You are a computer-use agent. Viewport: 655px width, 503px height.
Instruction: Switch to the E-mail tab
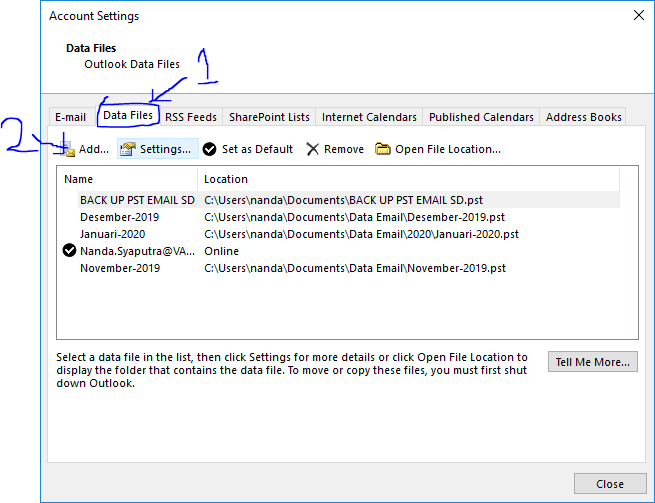tap(70, 117)
